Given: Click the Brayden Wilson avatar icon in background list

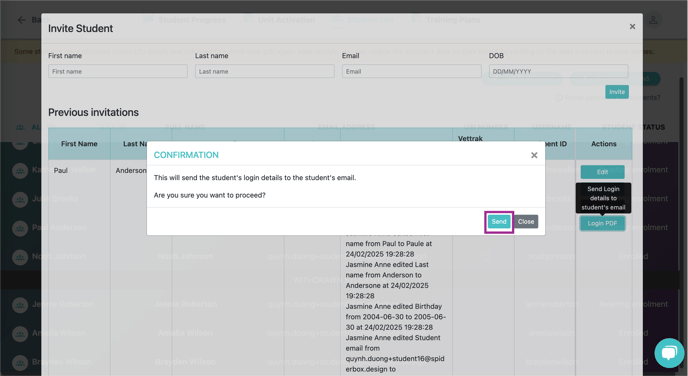Looking at the screenshot, I should tap(20, 362).
